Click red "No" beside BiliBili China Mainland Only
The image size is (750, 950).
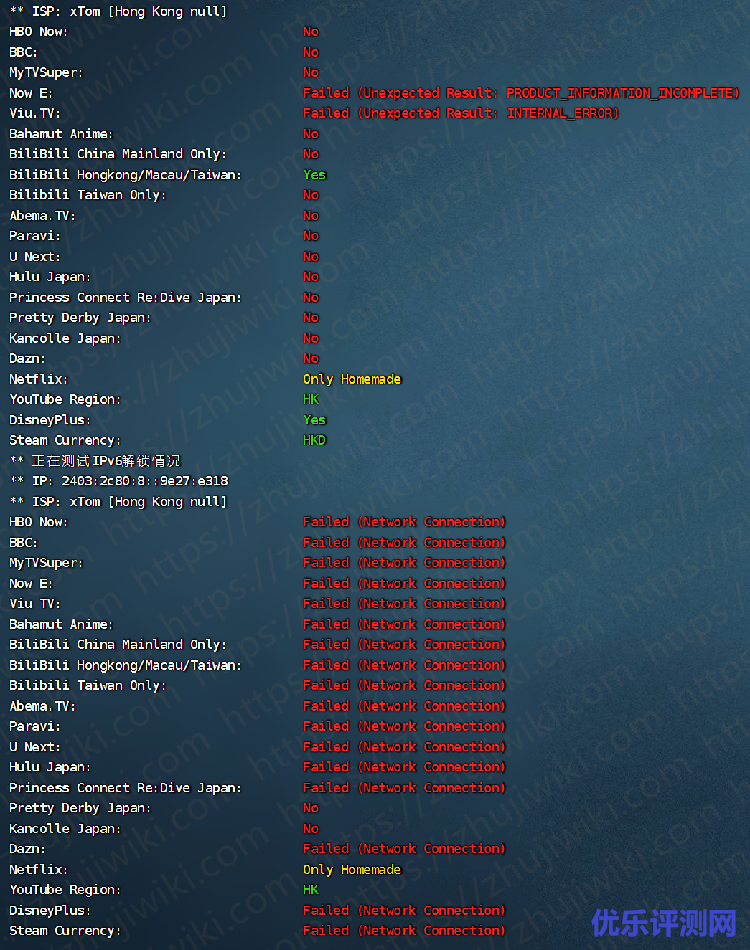point(311,154)
